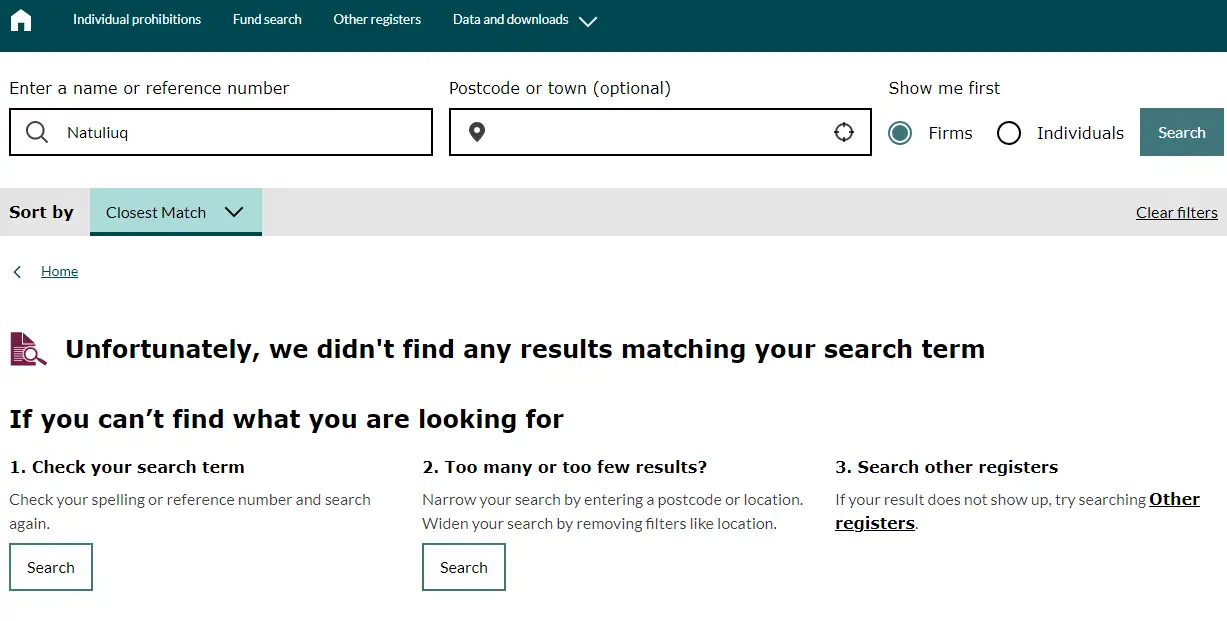Click the magnifier icon in name field
1227x621 pixels.
(x=37, y=133)
